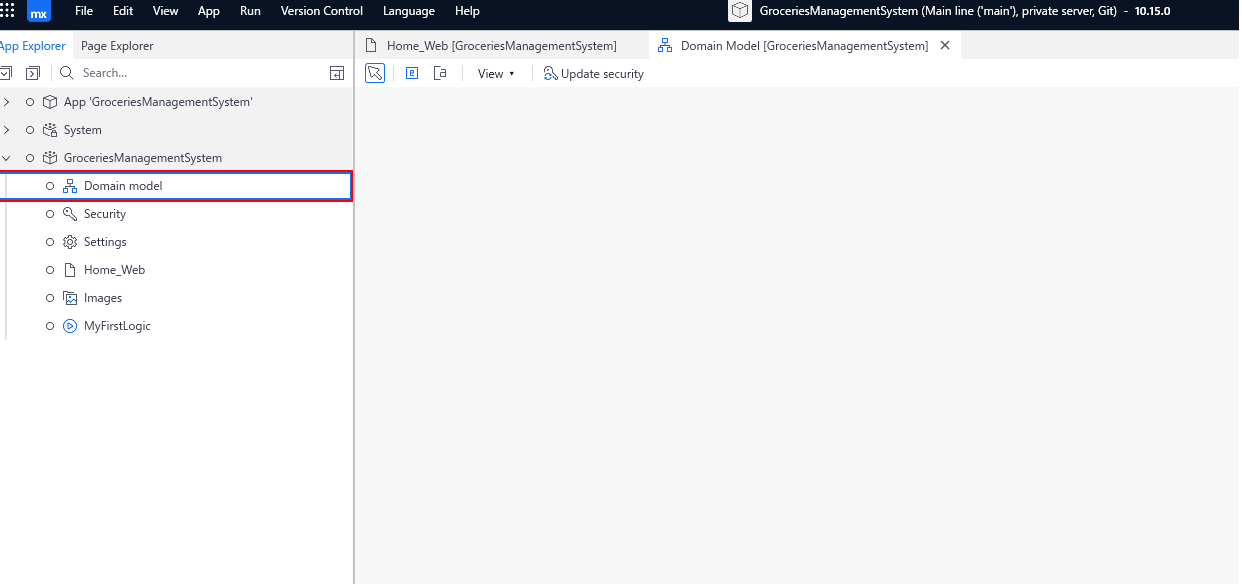Screen dimensions: 1242x586
Task: Open the Help menu
Action: 467,11
